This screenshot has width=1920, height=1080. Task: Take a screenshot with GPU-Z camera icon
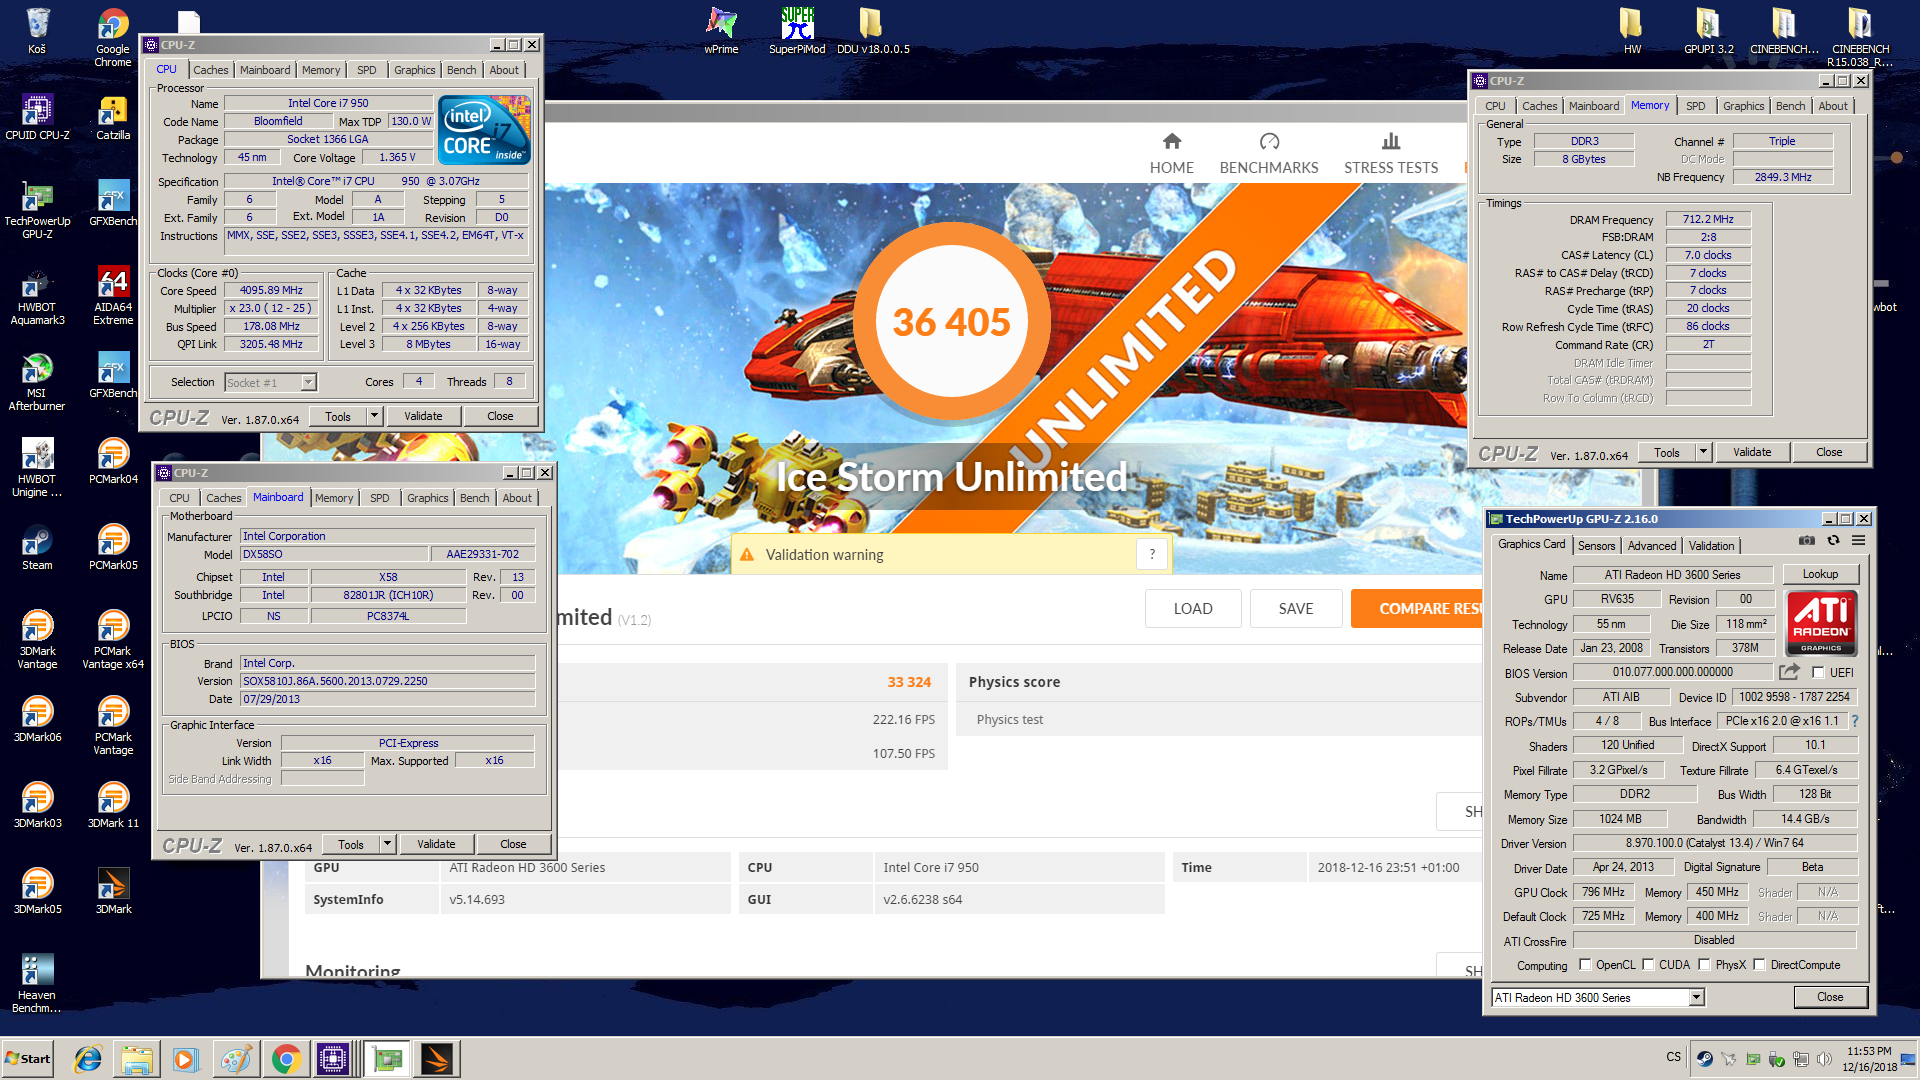click(1807, 540)
